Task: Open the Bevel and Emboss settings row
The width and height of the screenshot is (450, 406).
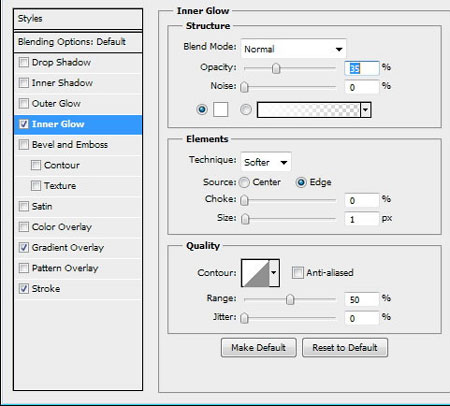Action: click(x=78, y=145)
